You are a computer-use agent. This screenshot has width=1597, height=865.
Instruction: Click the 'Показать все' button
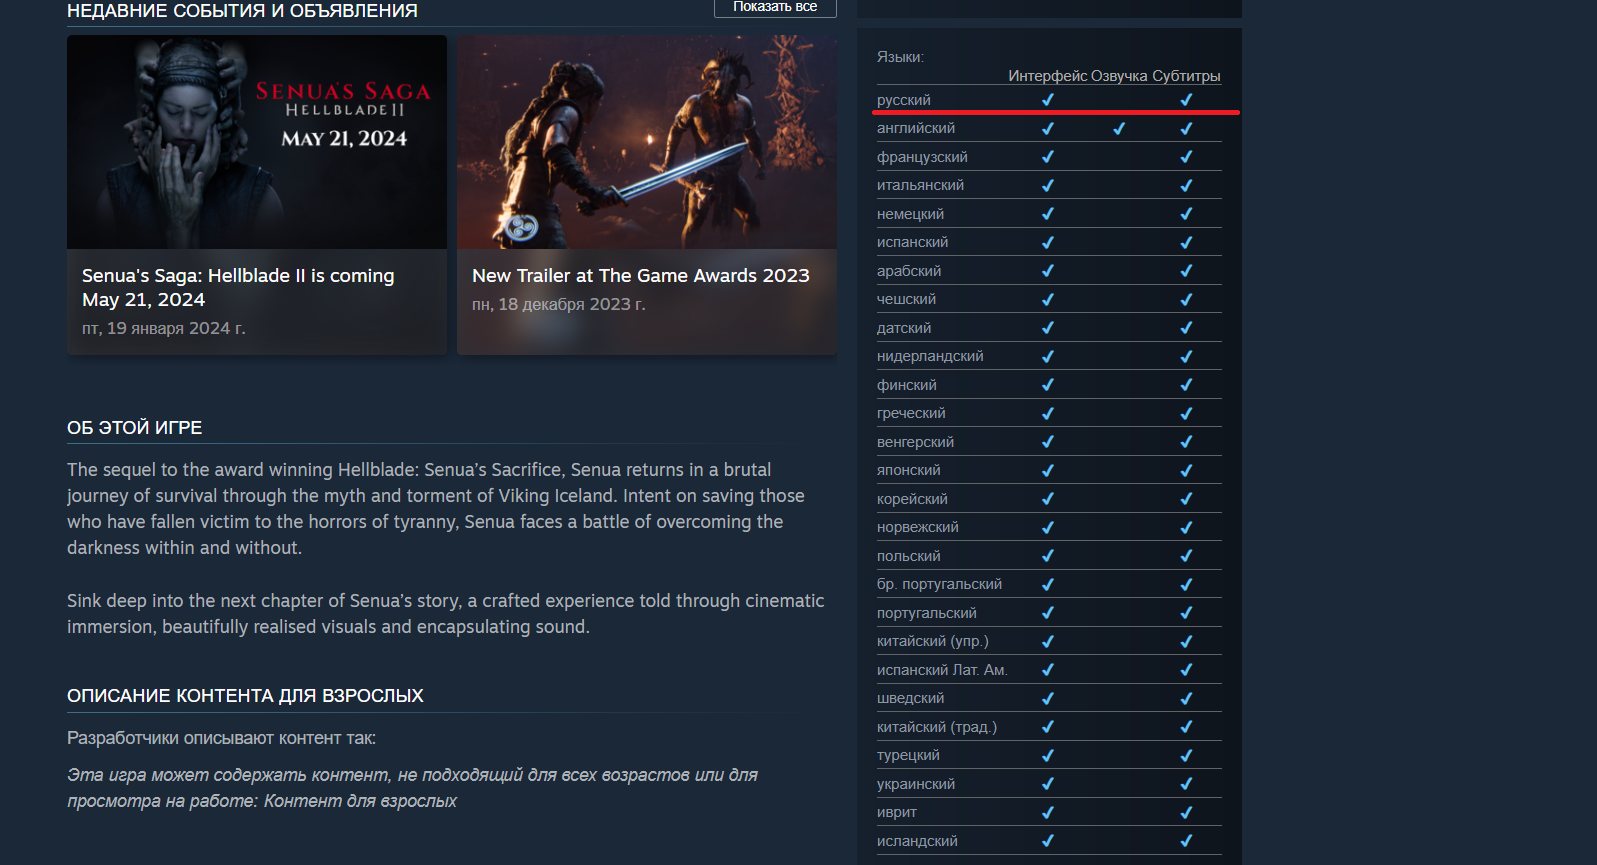coord(775,7)
